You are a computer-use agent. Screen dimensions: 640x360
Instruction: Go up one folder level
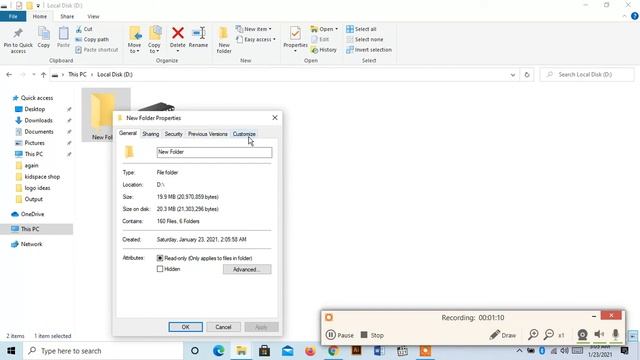pyautogui.click(x=44, y=75)
